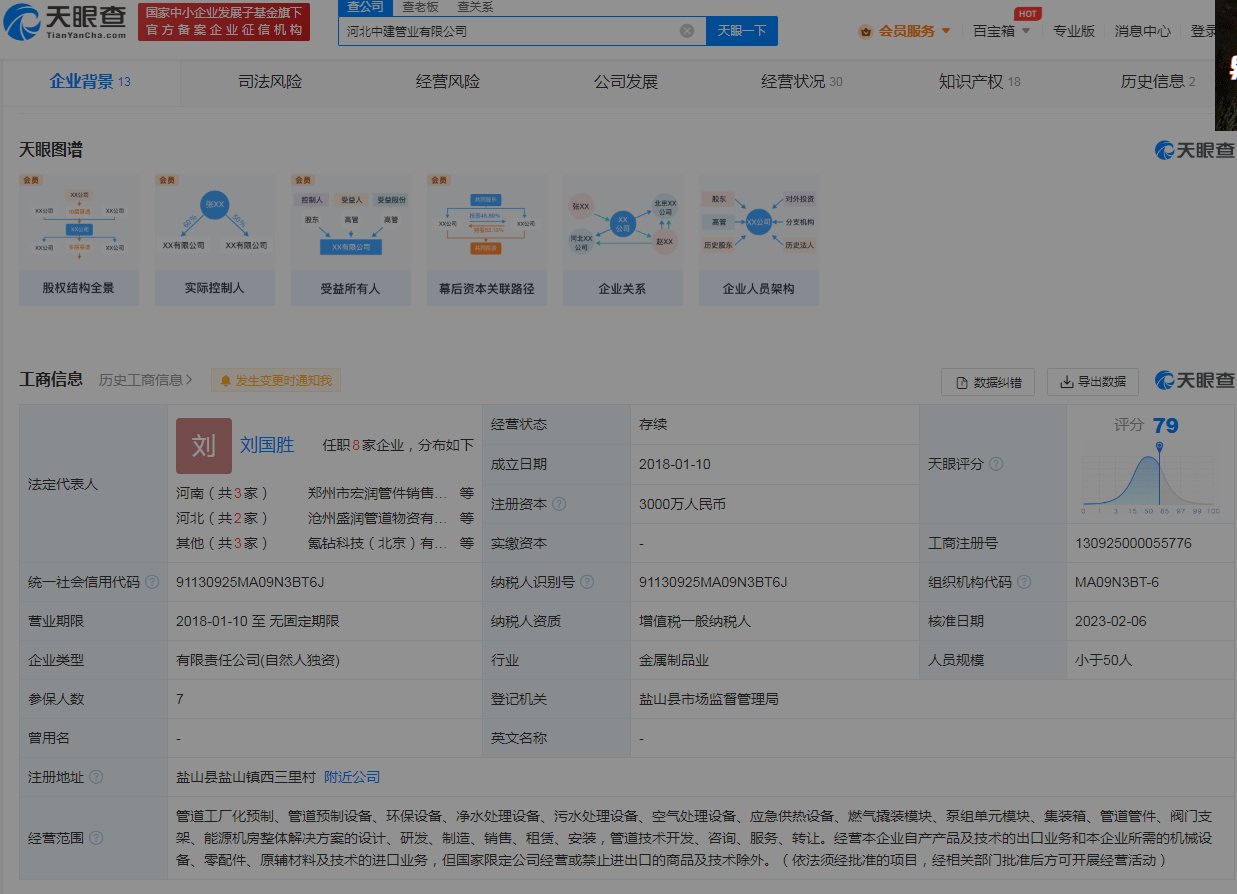Click organization code MA09N3BT-6
The height and width of the screenshot is (894, 1237).
point(1117,582)
